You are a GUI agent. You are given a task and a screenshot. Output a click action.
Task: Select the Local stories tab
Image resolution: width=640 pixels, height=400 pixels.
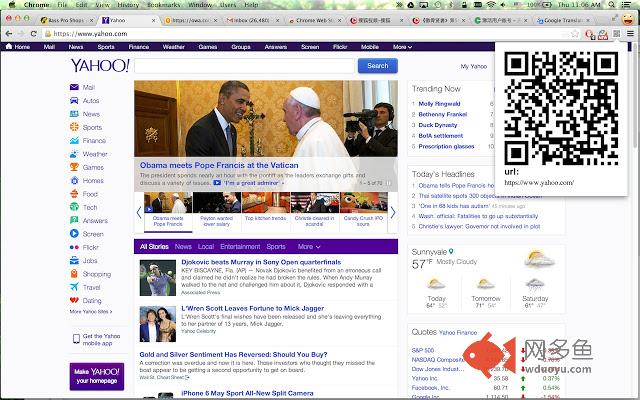coord(206,247)
